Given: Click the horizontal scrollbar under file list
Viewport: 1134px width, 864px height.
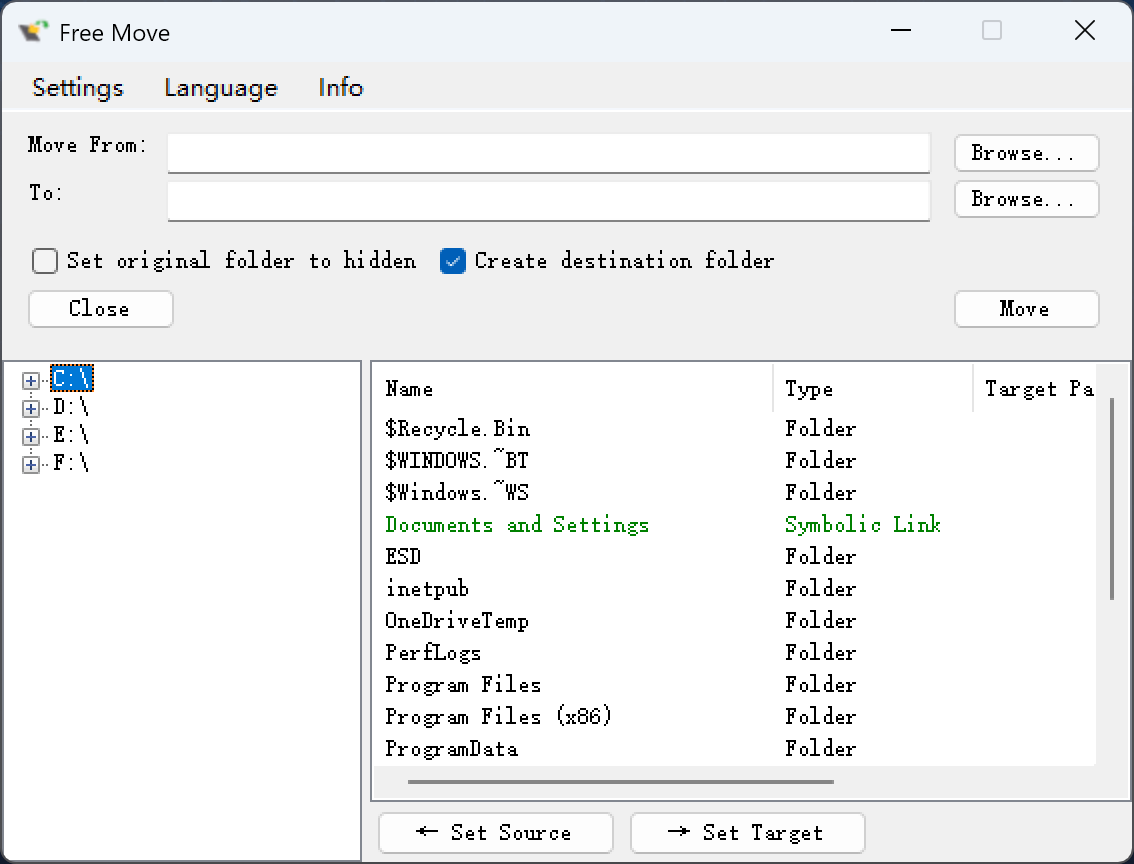Looking at the screenshot, I should pos(620,781).
